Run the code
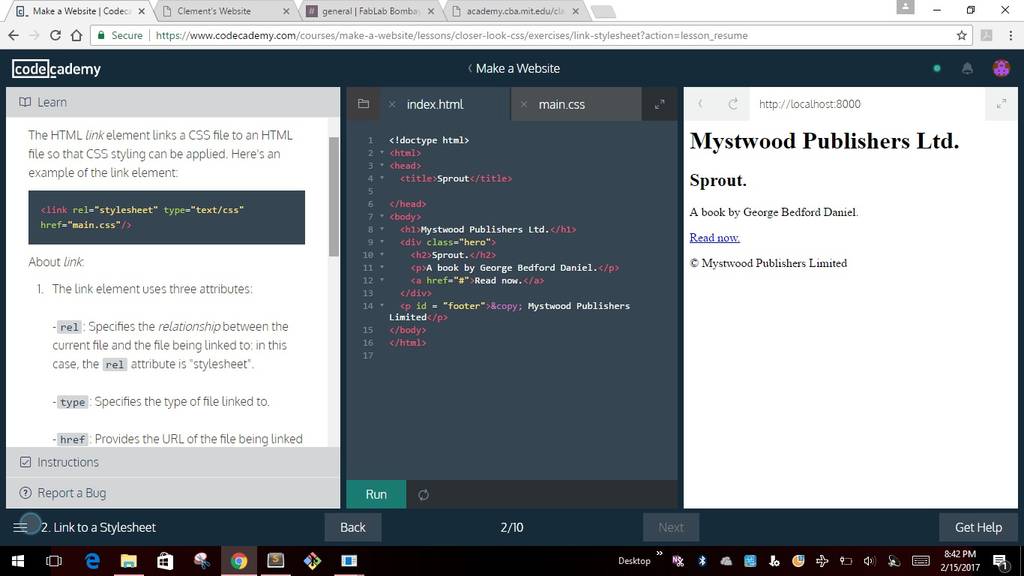This screenshot has height=576, width=1024. [x=376, y=494]
